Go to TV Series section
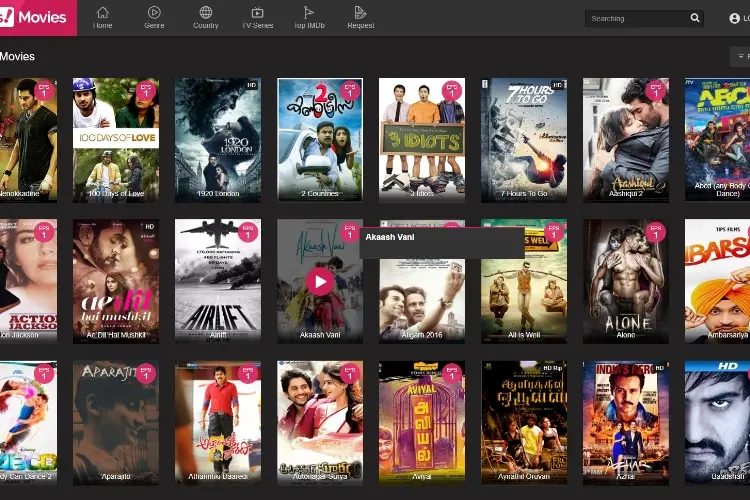Screen dimensions: 750x500 [x=257, y=18]
